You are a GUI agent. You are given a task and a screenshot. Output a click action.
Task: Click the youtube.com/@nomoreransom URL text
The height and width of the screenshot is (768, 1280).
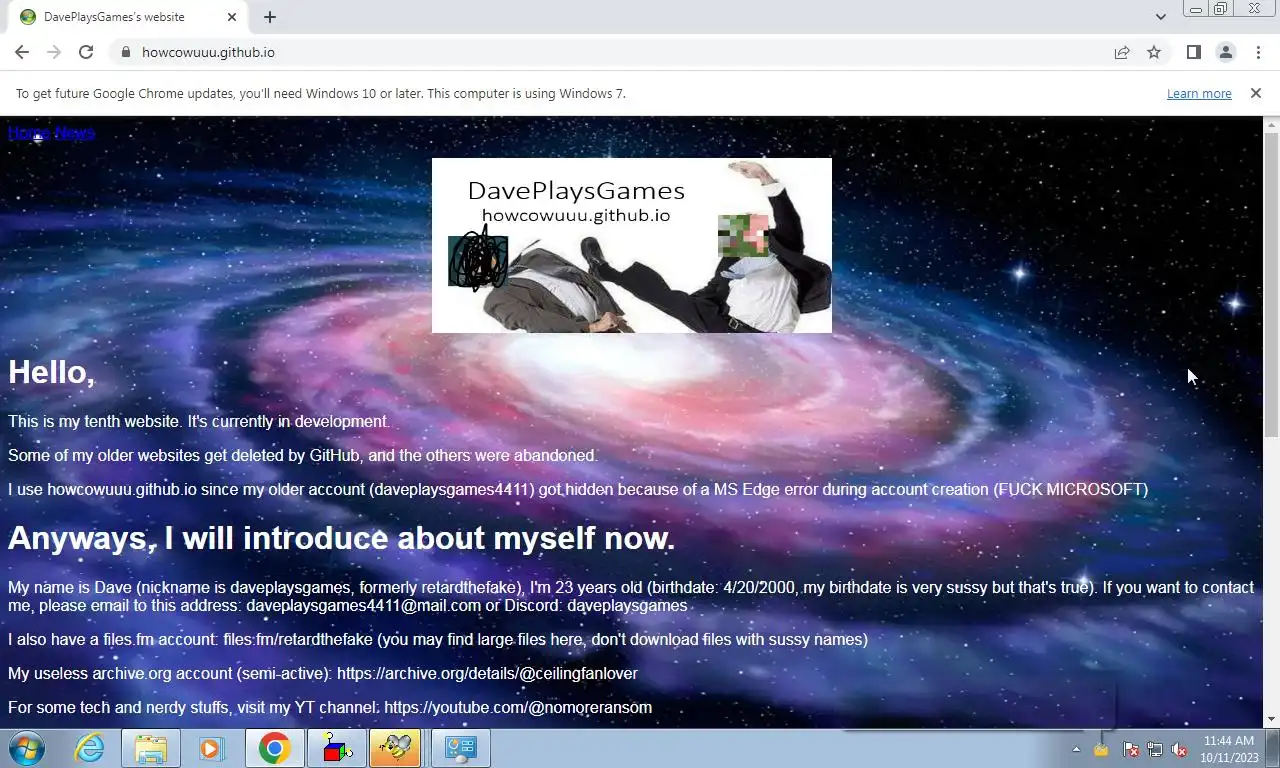518,707
